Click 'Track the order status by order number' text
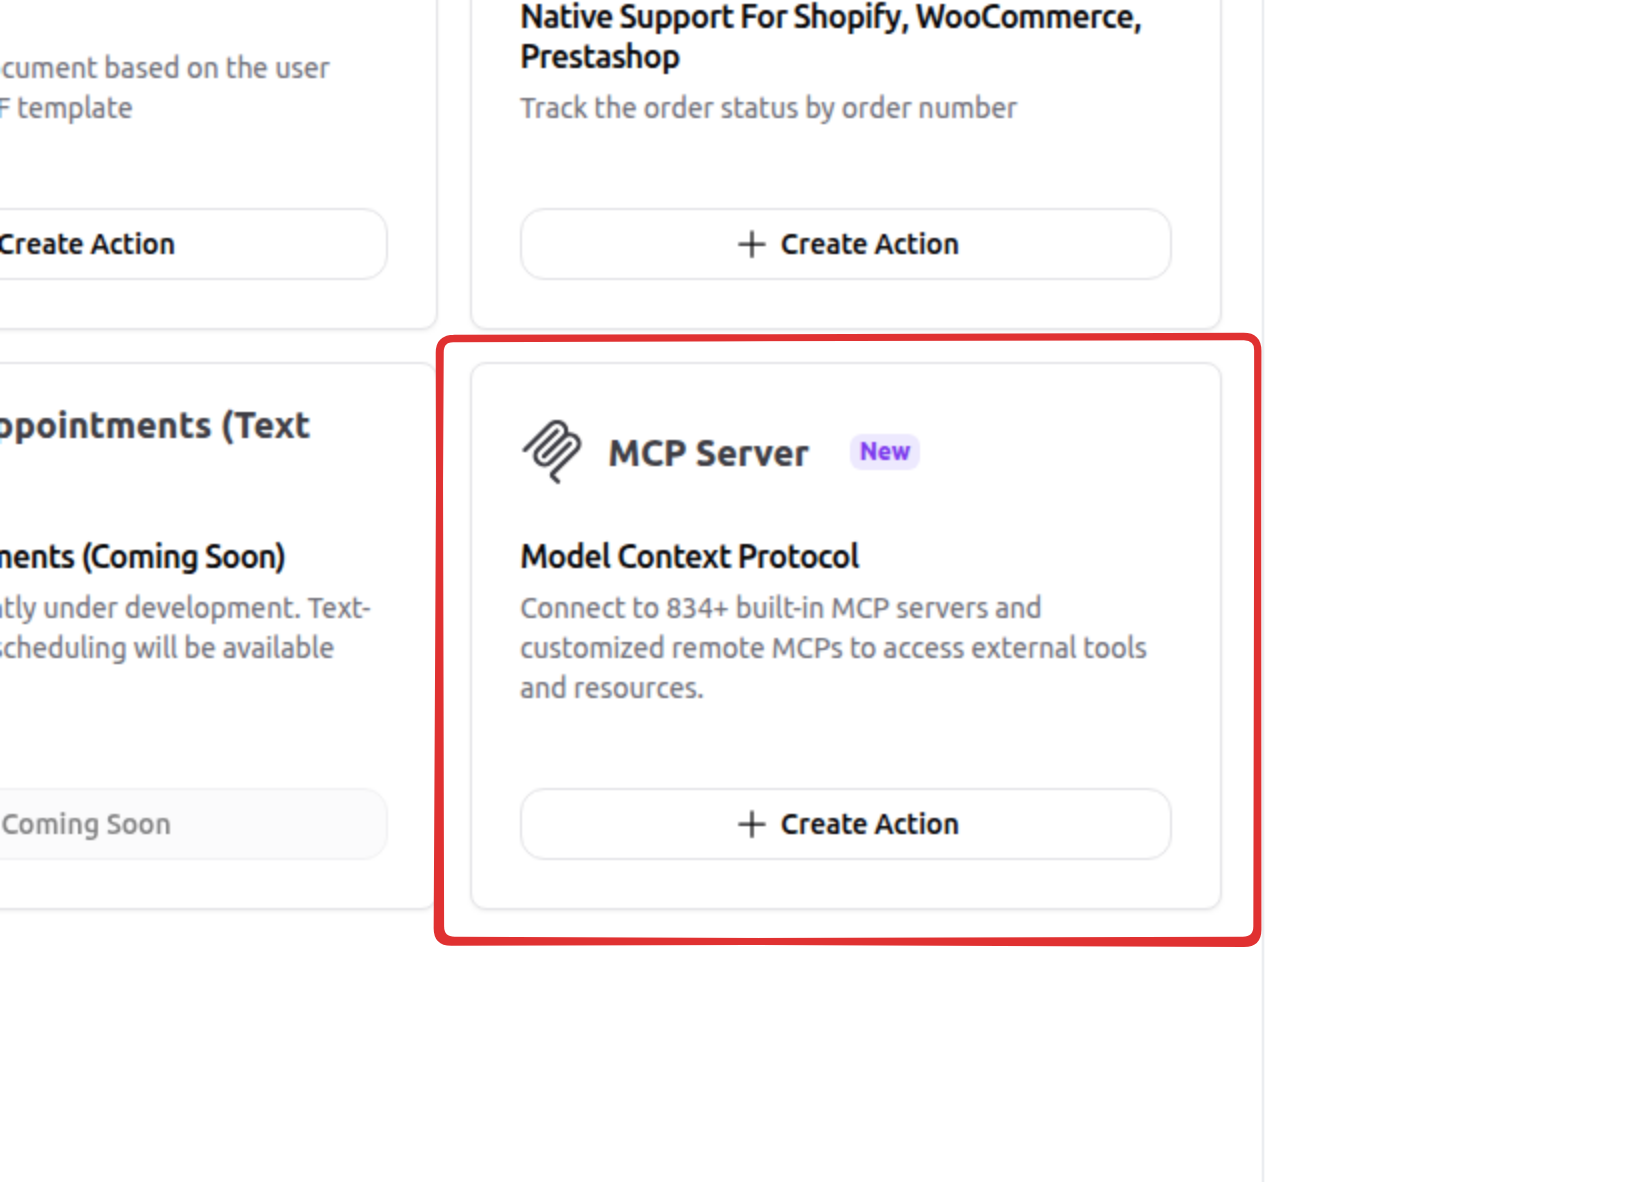The height and width of the screenshot is (1182, 1650). (768, 108)
